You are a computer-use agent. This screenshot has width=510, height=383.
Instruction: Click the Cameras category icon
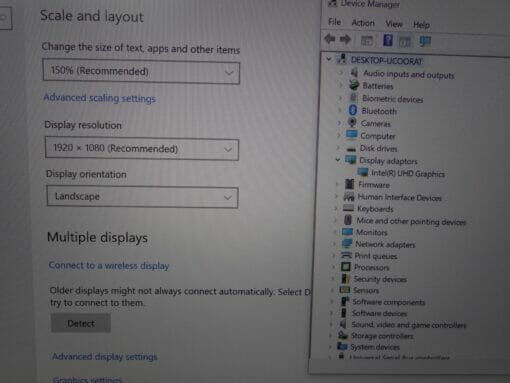352,122
